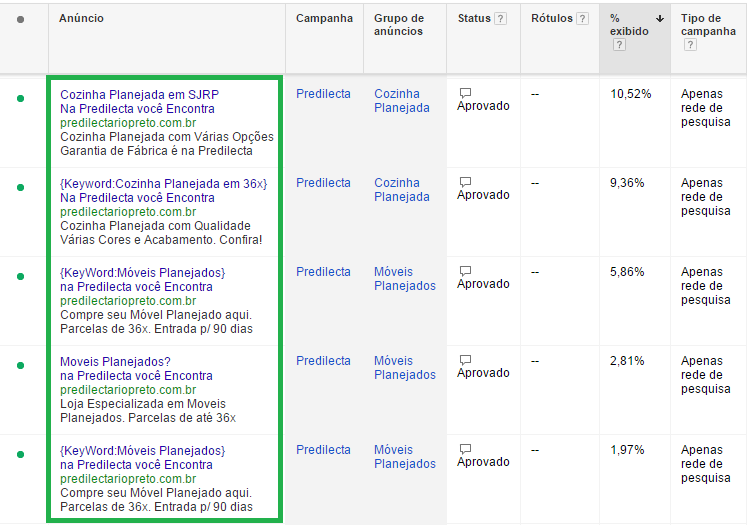This screenshot has width=747, height=525.
Task: Sort by the % exibido column header
Action: click(x=629, y=25)
